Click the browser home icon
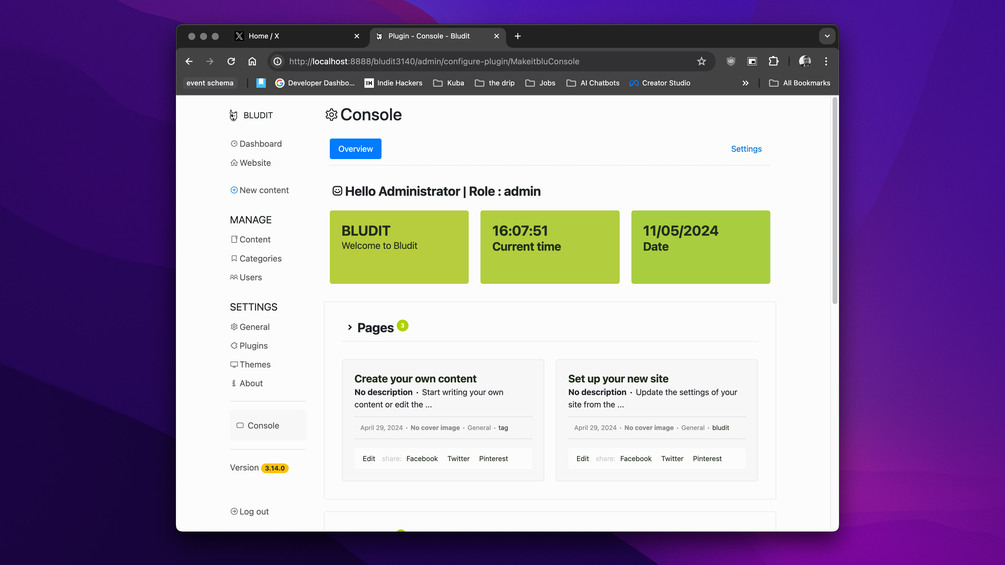The height and width of the screenshot is (565, 1005). (252, 61)
